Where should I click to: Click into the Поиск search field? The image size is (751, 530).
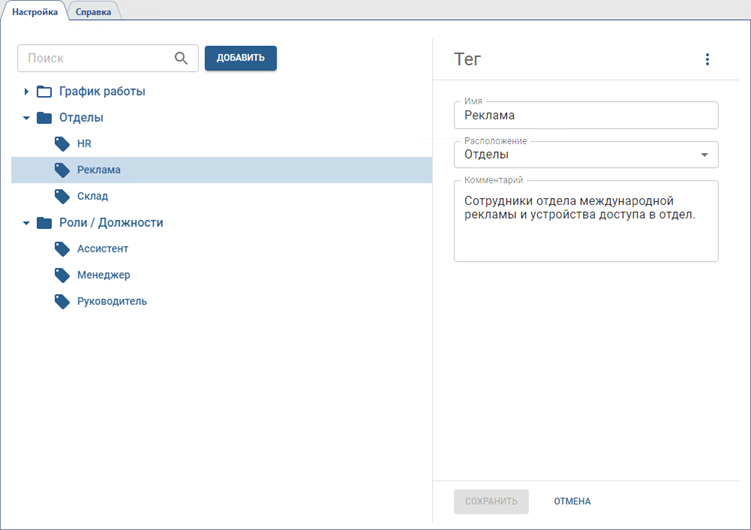click(95, 58)
